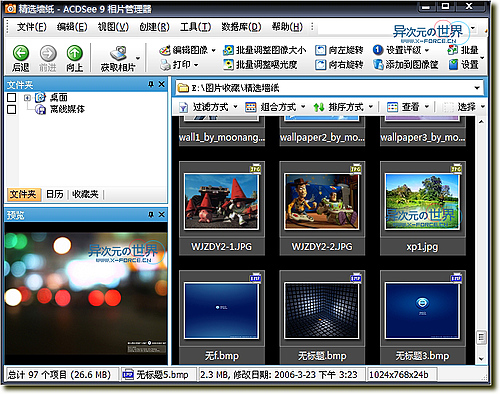The width and height of the screenshot is (500, 394).
Task: Open the 设置评级 rating button
Action: tap(401, 50)
